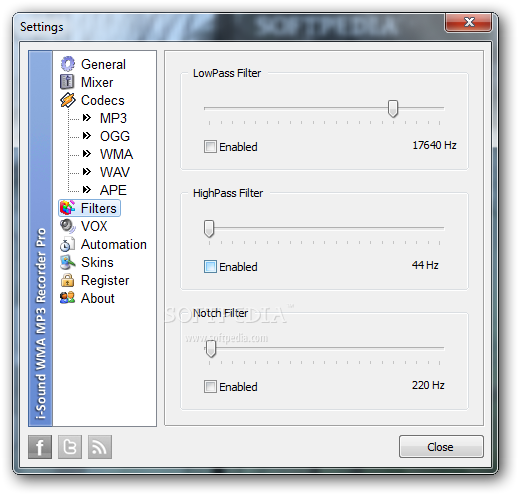The height and width of the screenshot is (495, 519).
Task: Click the Automation clock icon
Action: pyautogui.click(x=67, y=244)
